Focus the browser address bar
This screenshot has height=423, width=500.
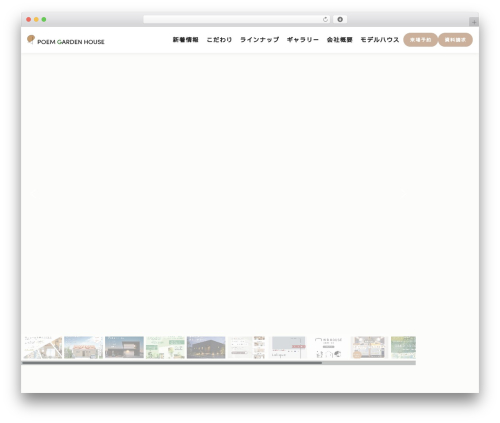point(237,19)
